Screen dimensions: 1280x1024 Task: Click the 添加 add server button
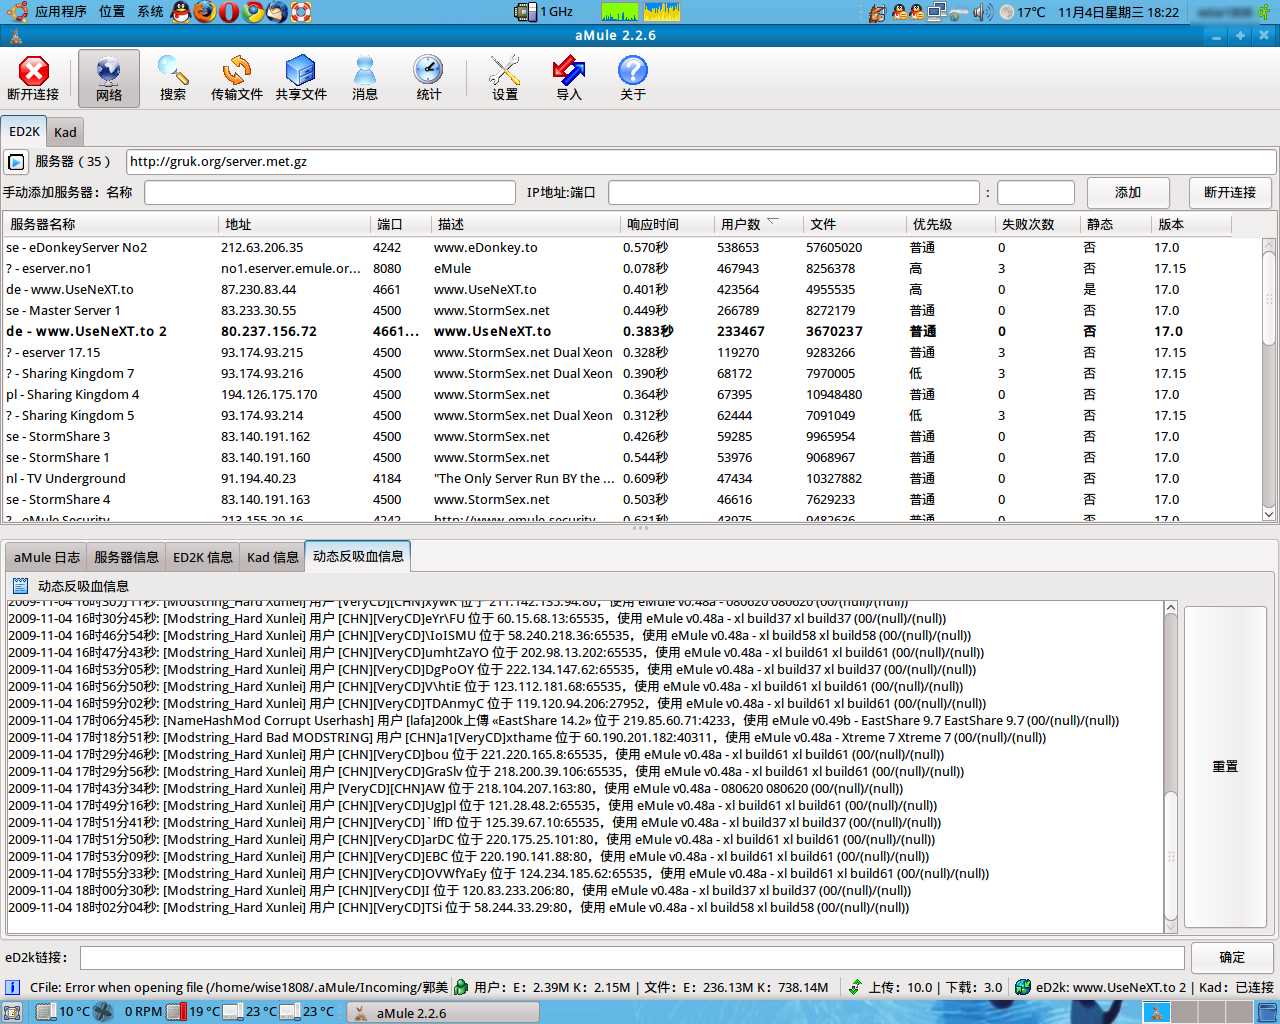(x=1128, y=192)
